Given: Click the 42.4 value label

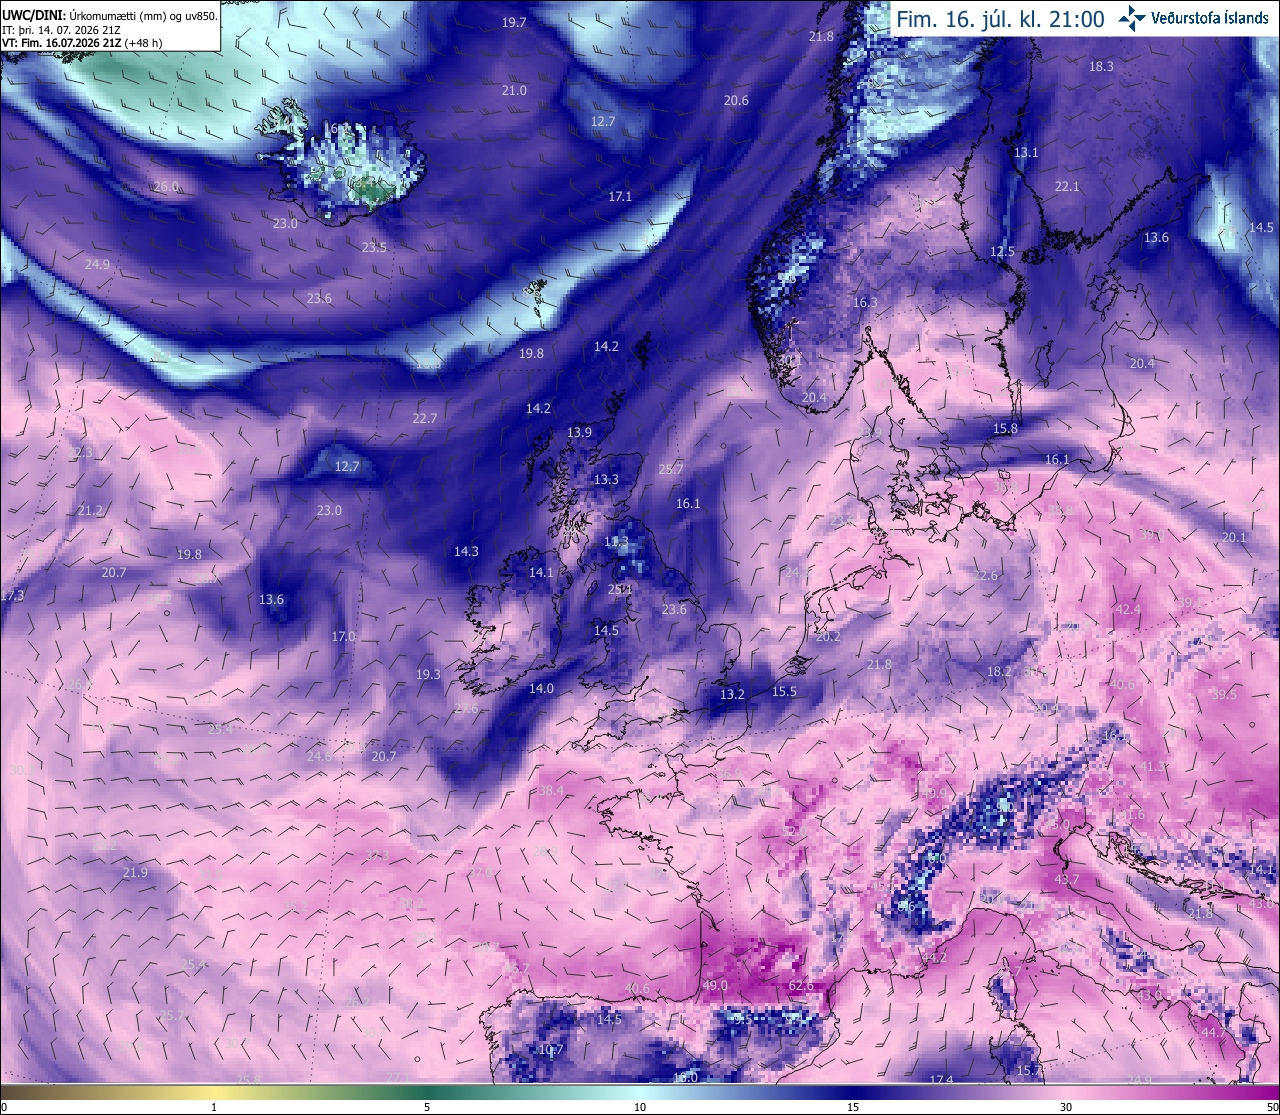Looking at the screenshot, I should point(1128,609).
